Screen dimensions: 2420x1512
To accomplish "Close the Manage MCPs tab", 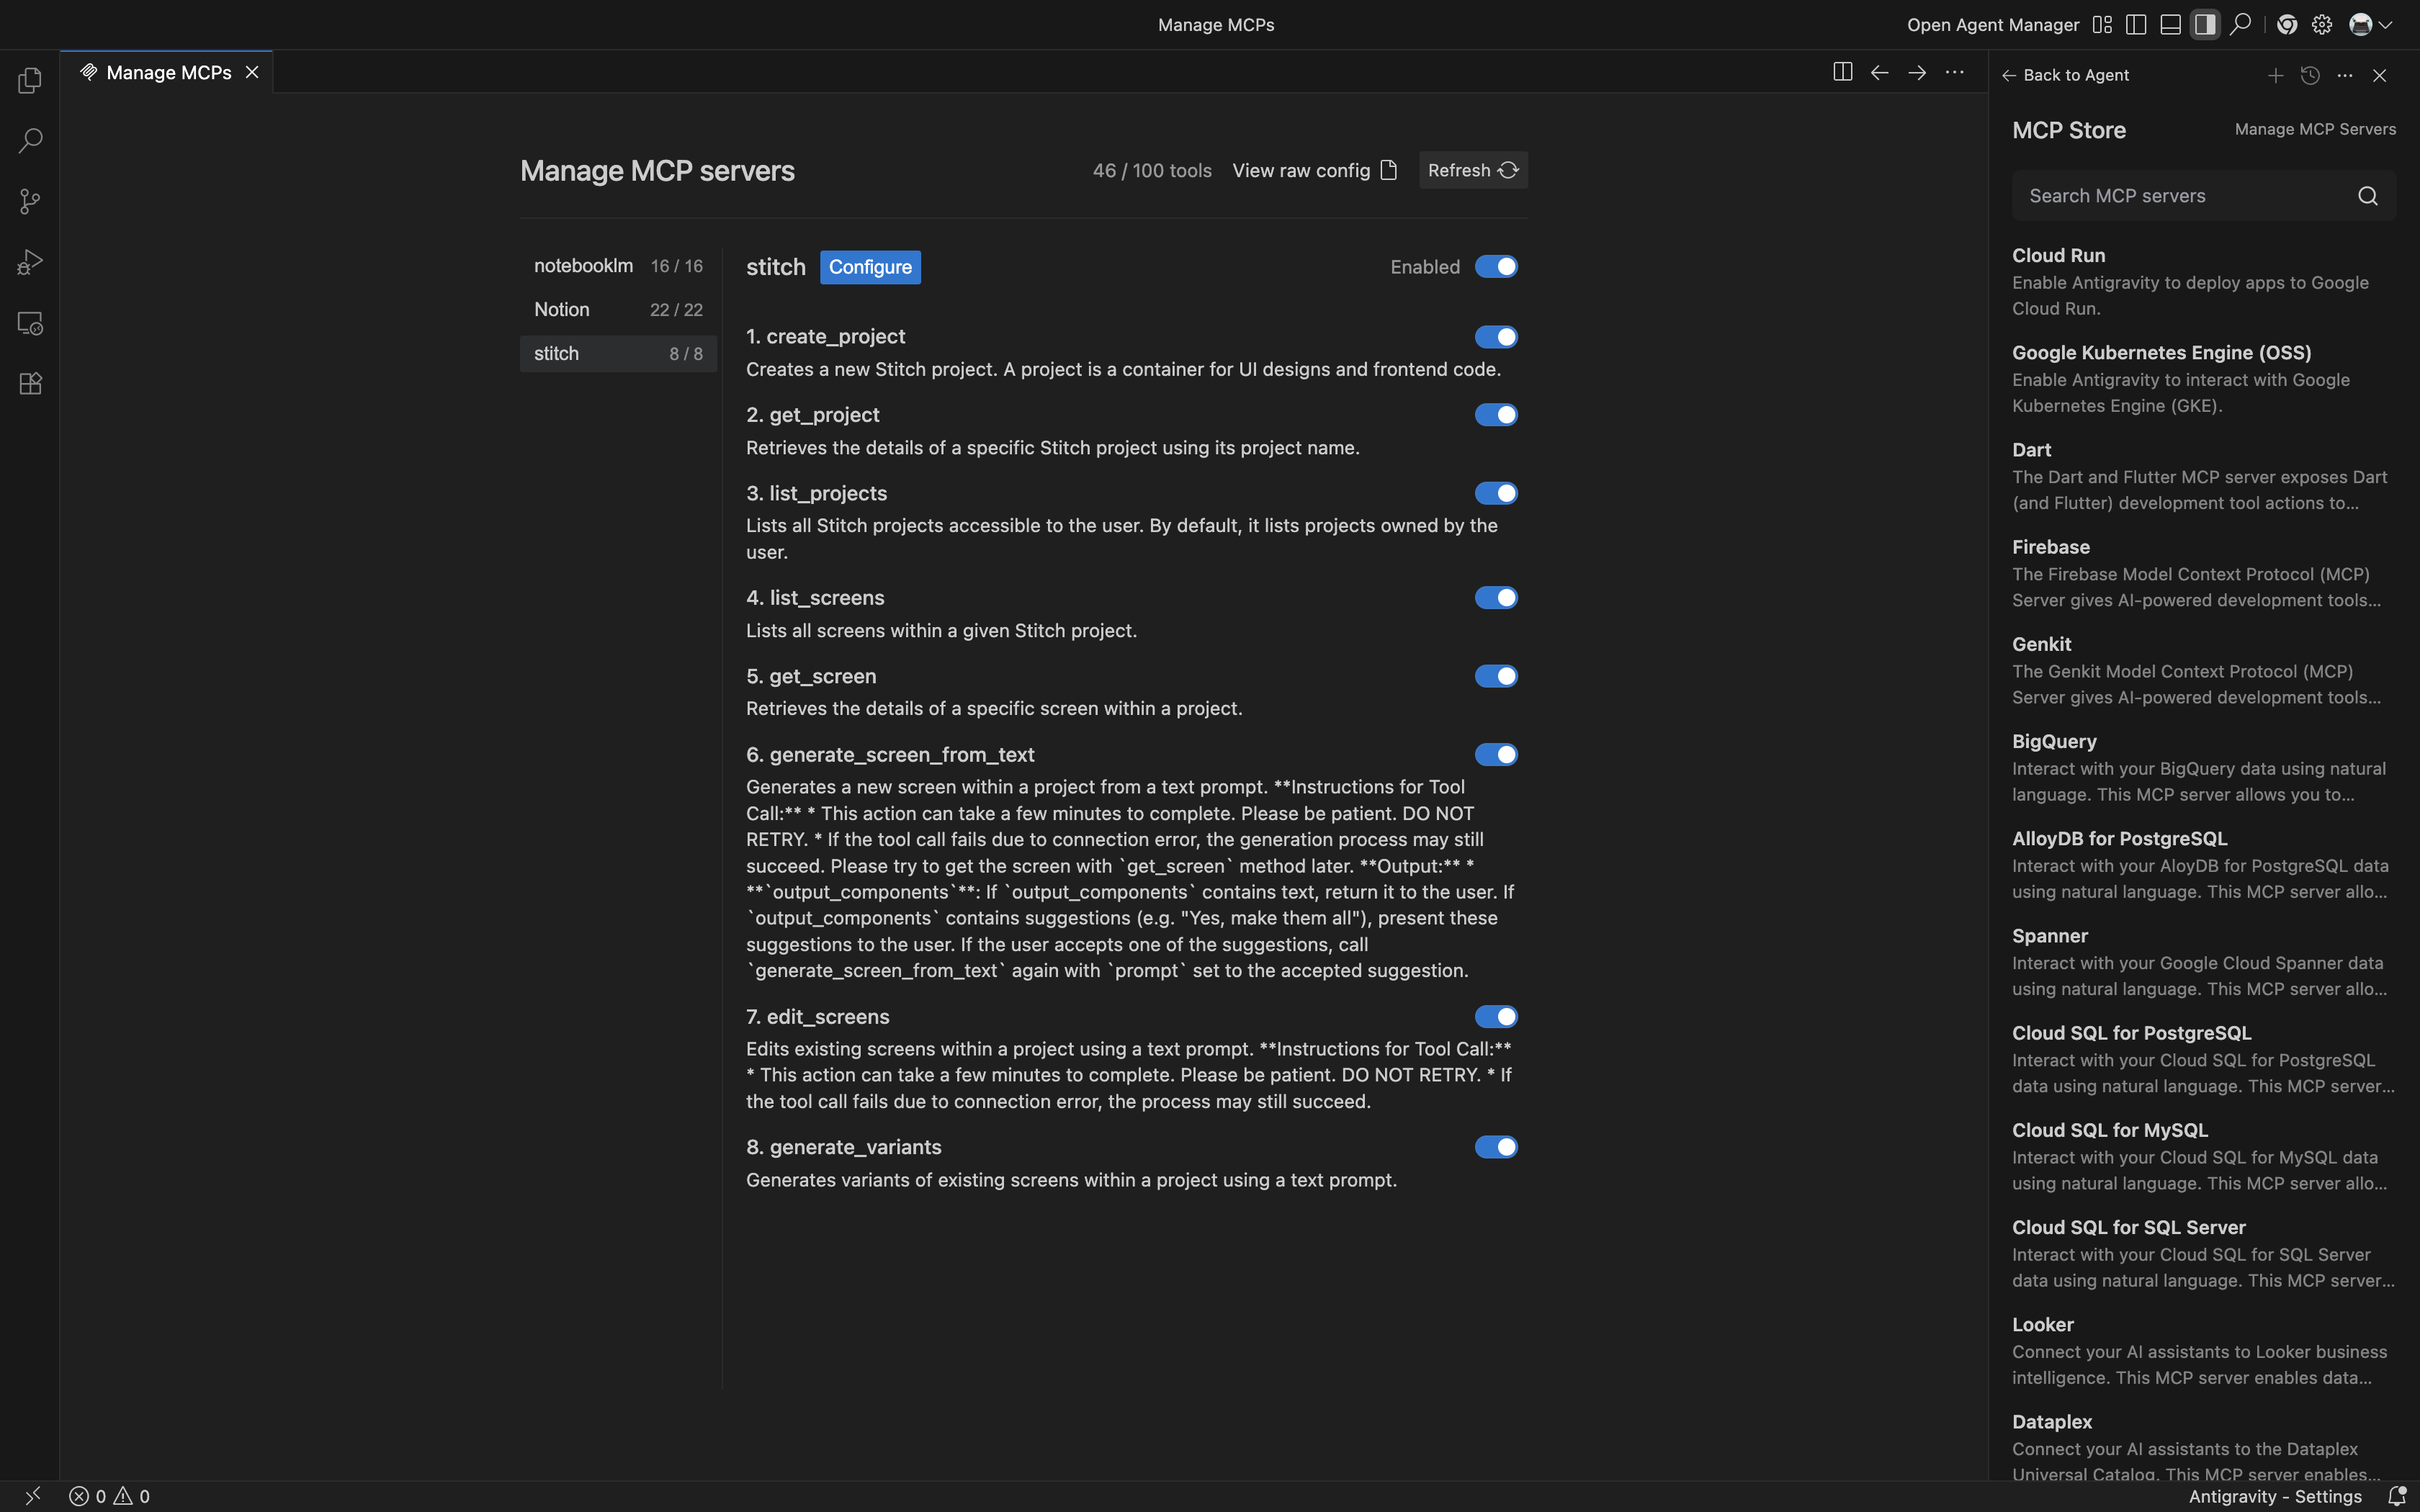I will point(252,72).
